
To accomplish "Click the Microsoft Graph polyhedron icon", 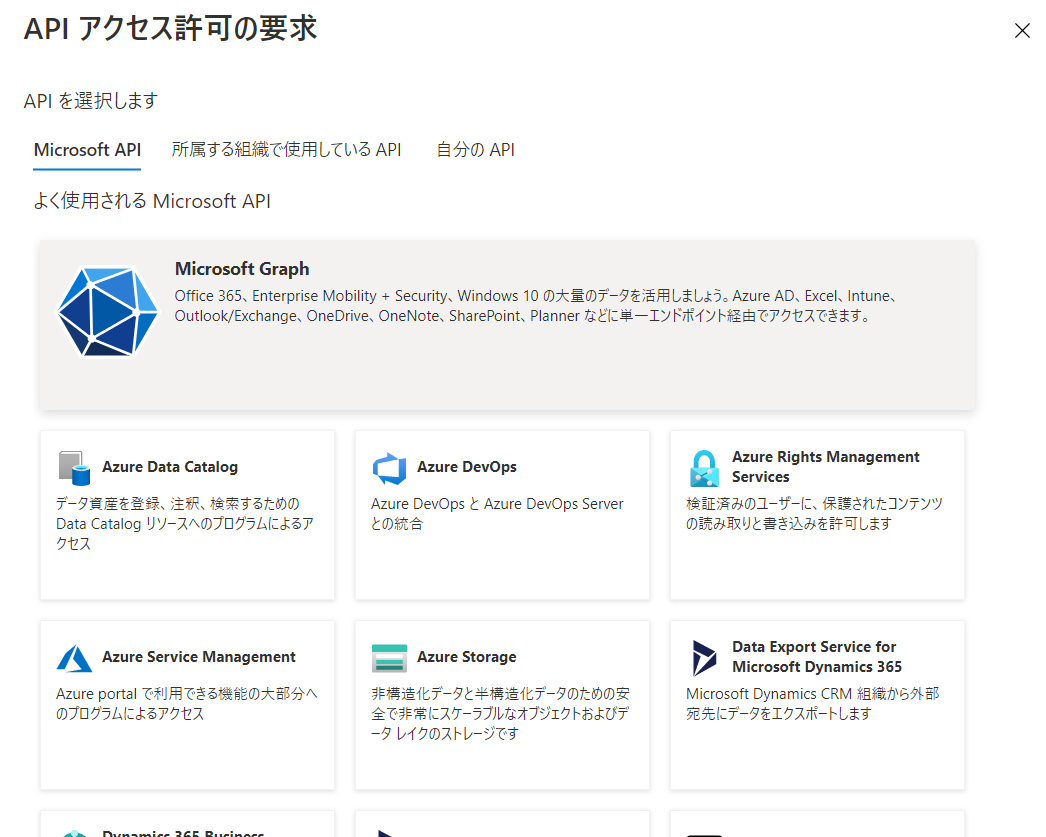I will coord(107,311).
